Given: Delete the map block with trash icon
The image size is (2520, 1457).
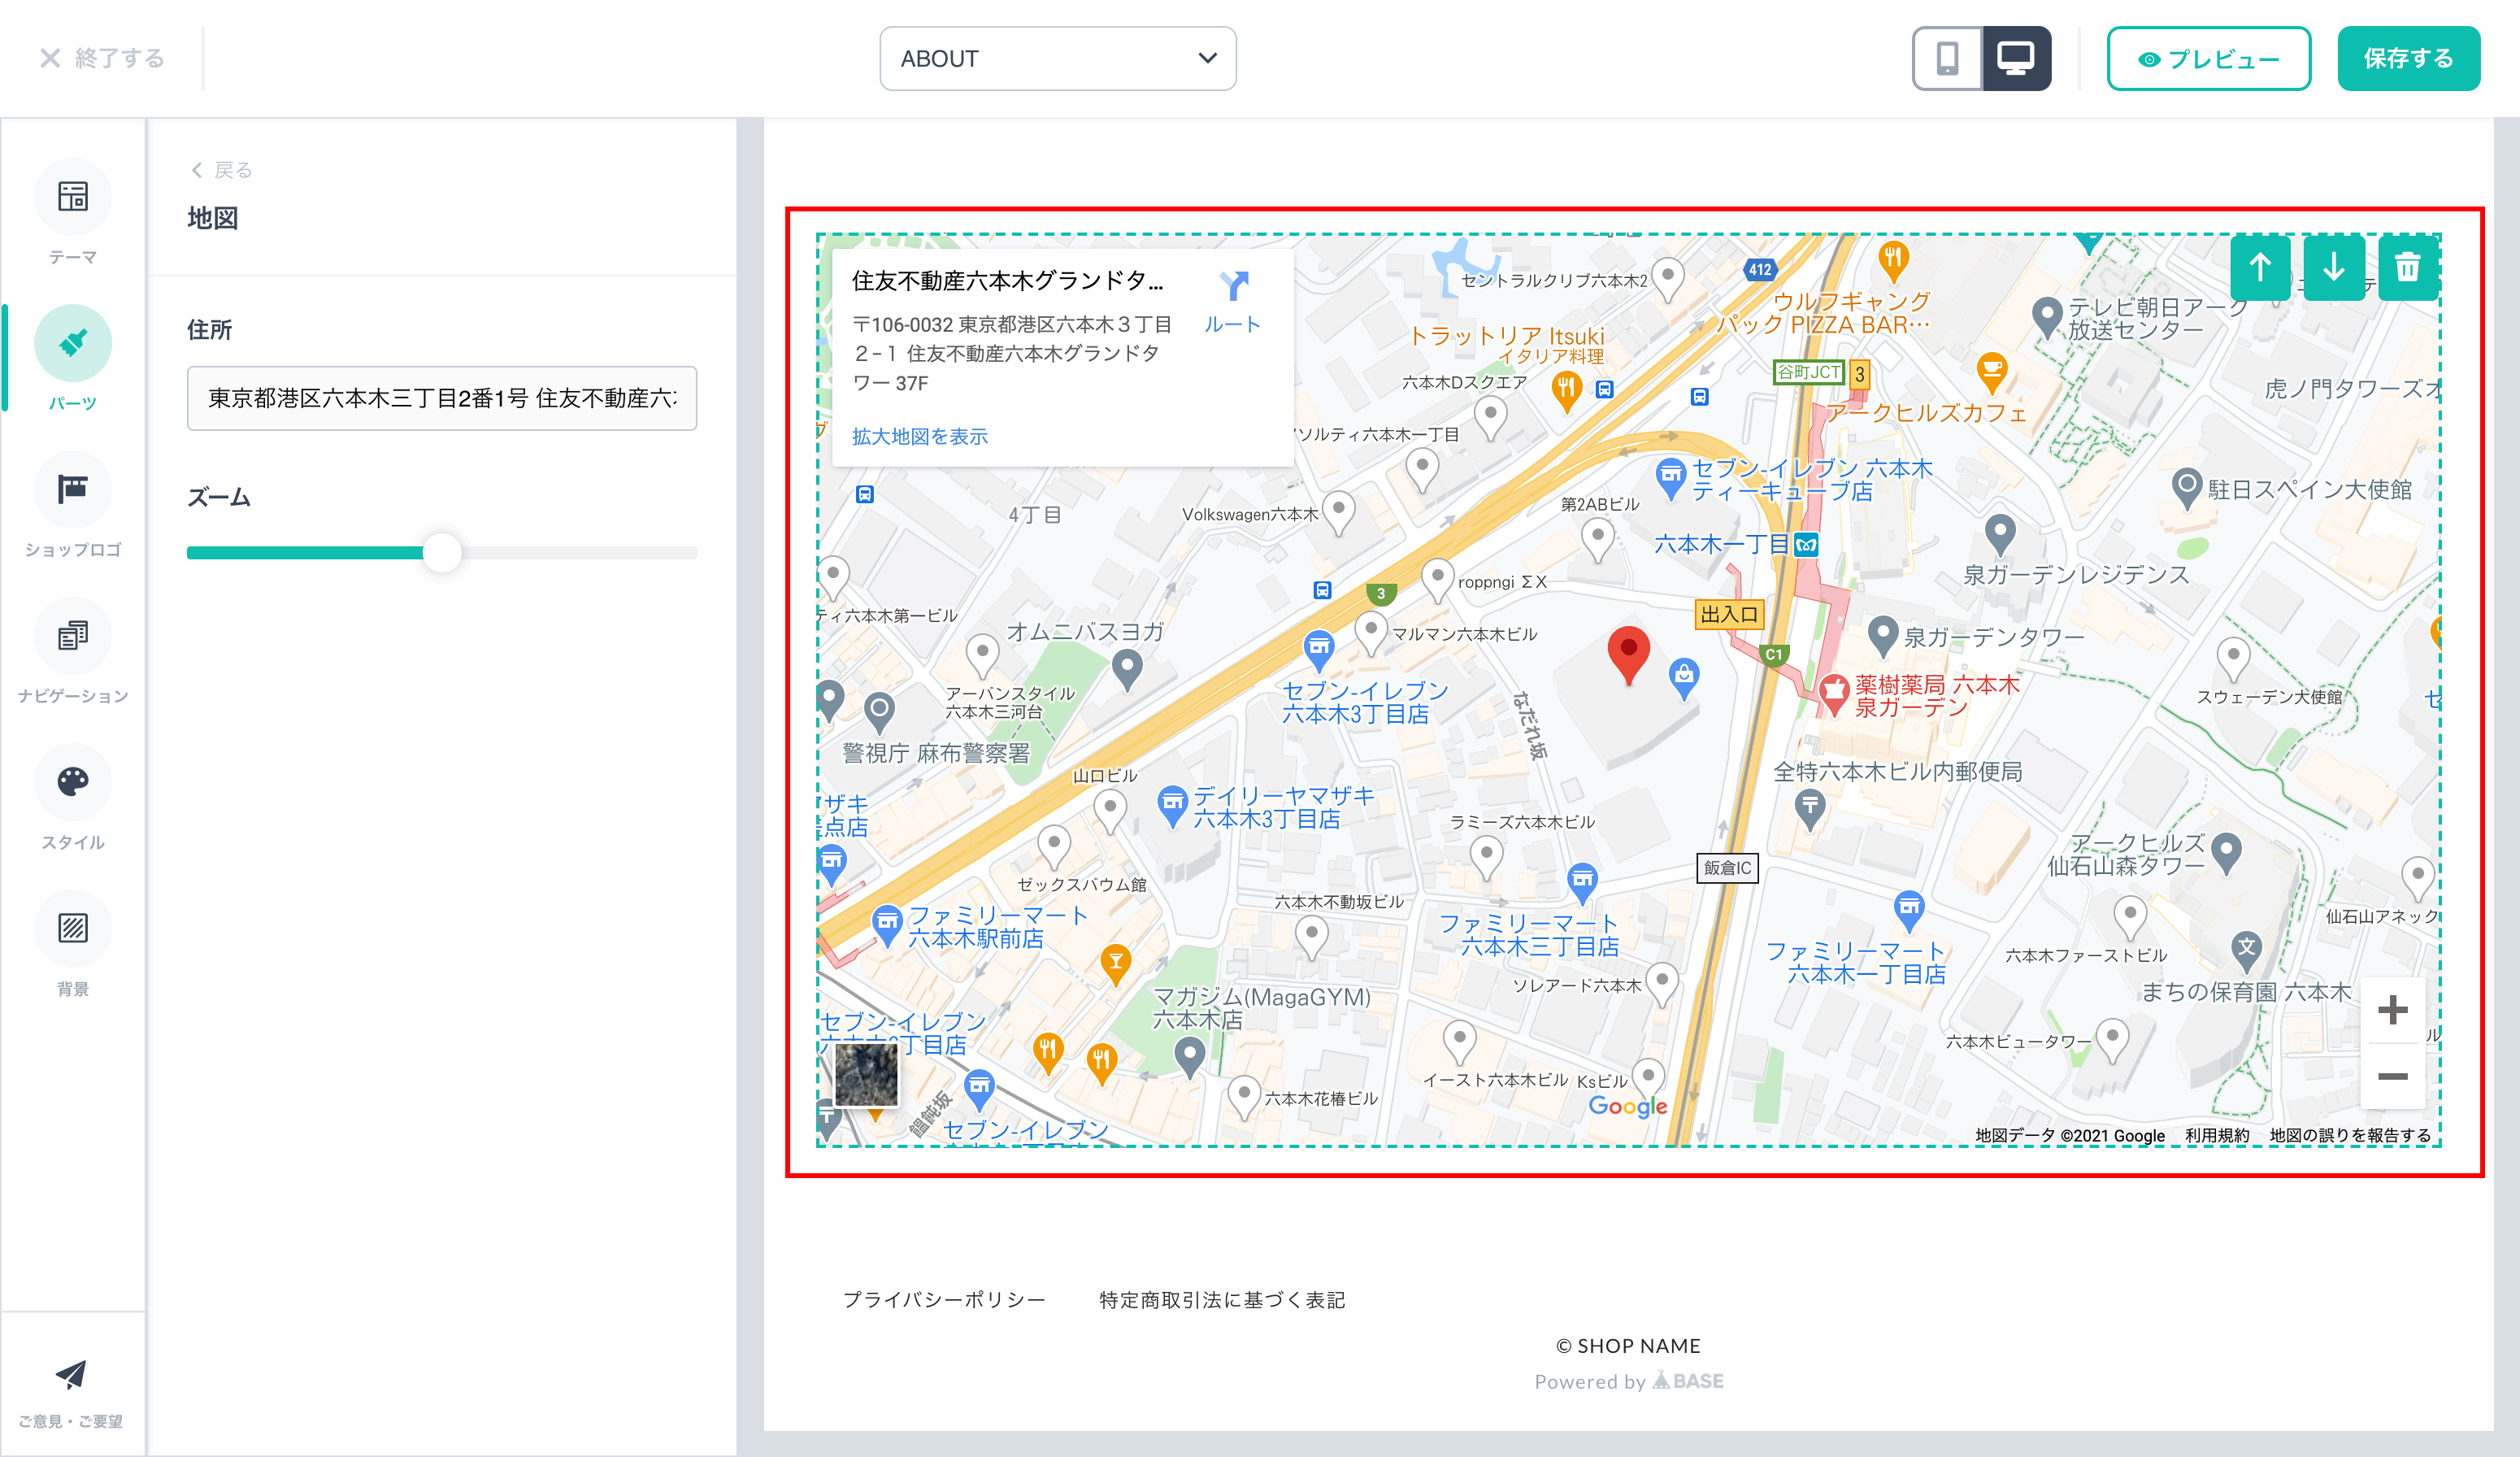Looking at the screenshot, I should [2408, 268].
